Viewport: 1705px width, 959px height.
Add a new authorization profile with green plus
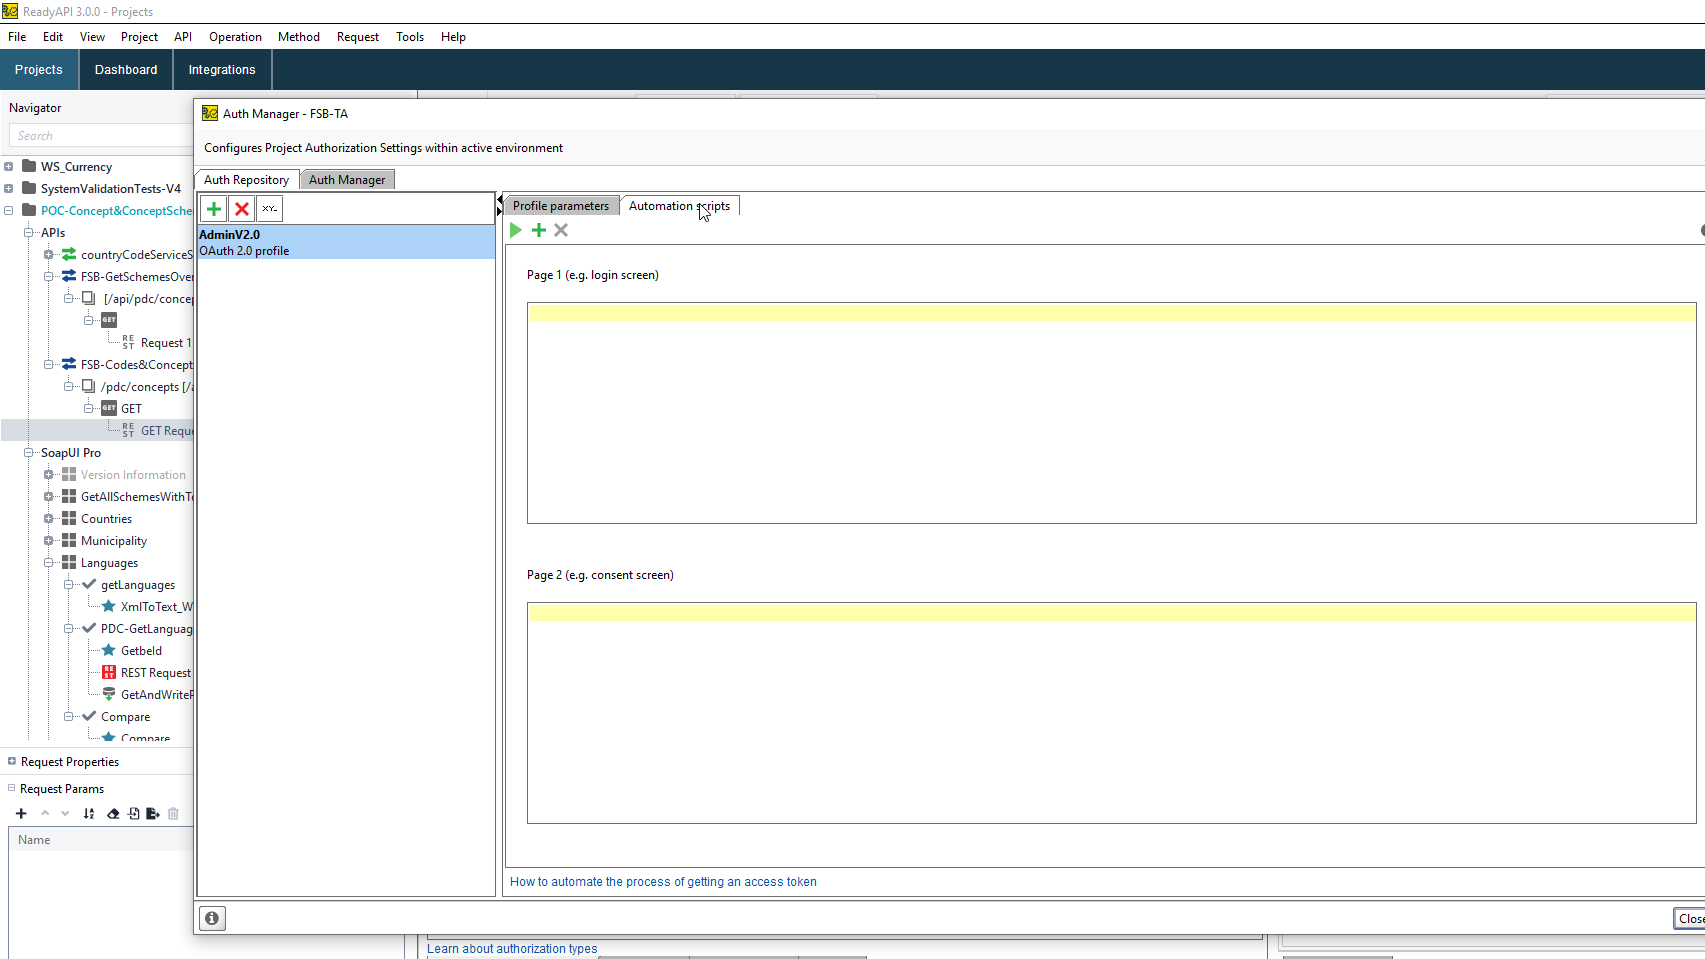[x=214, y=209]
